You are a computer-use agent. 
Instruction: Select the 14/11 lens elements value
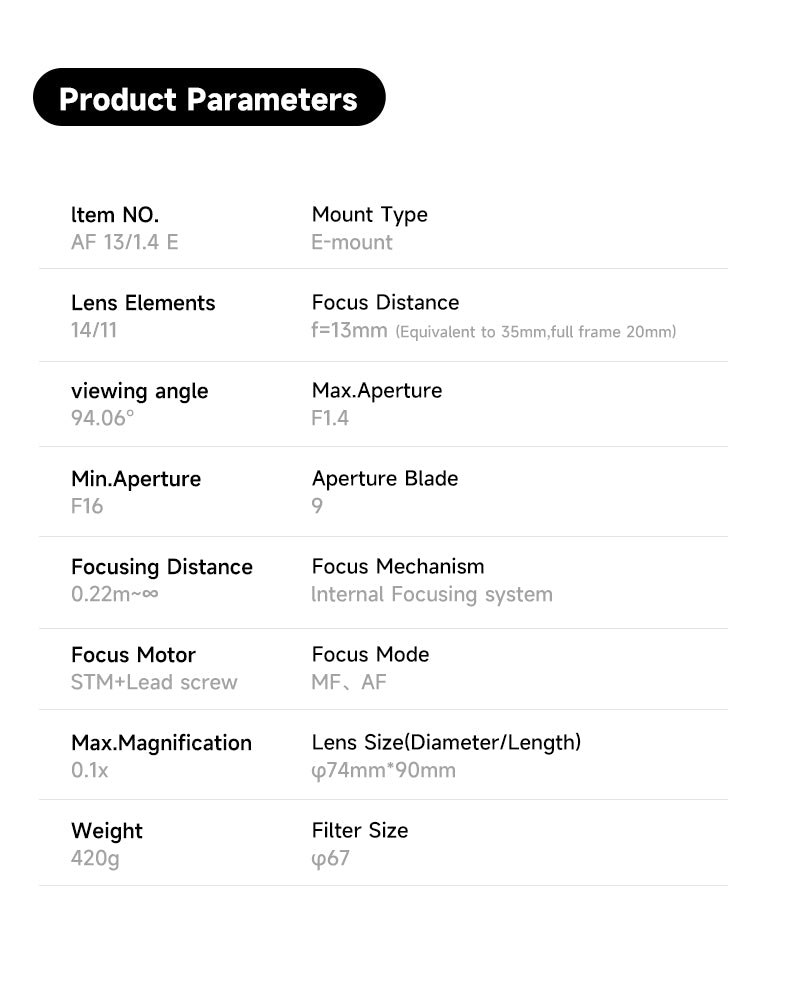94,330
